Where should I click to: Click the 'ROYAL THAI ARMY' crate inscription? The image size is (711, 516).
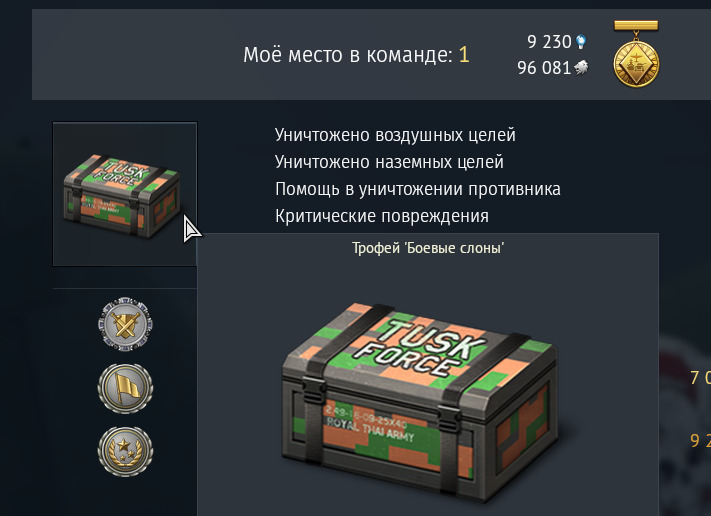370,429
